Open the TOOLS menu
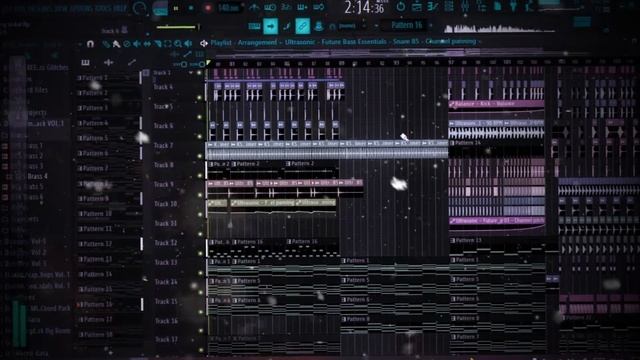640x360 pixels. click(x=102, y=8)
